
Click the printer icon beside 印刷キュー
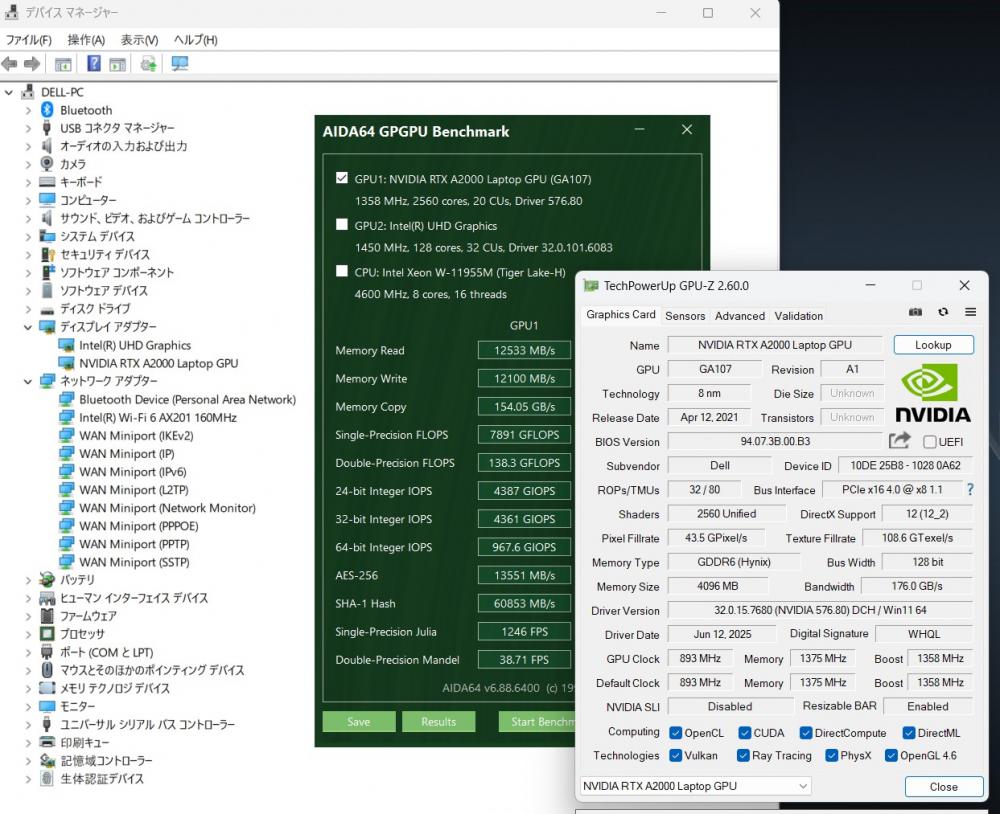coord(47,742)
